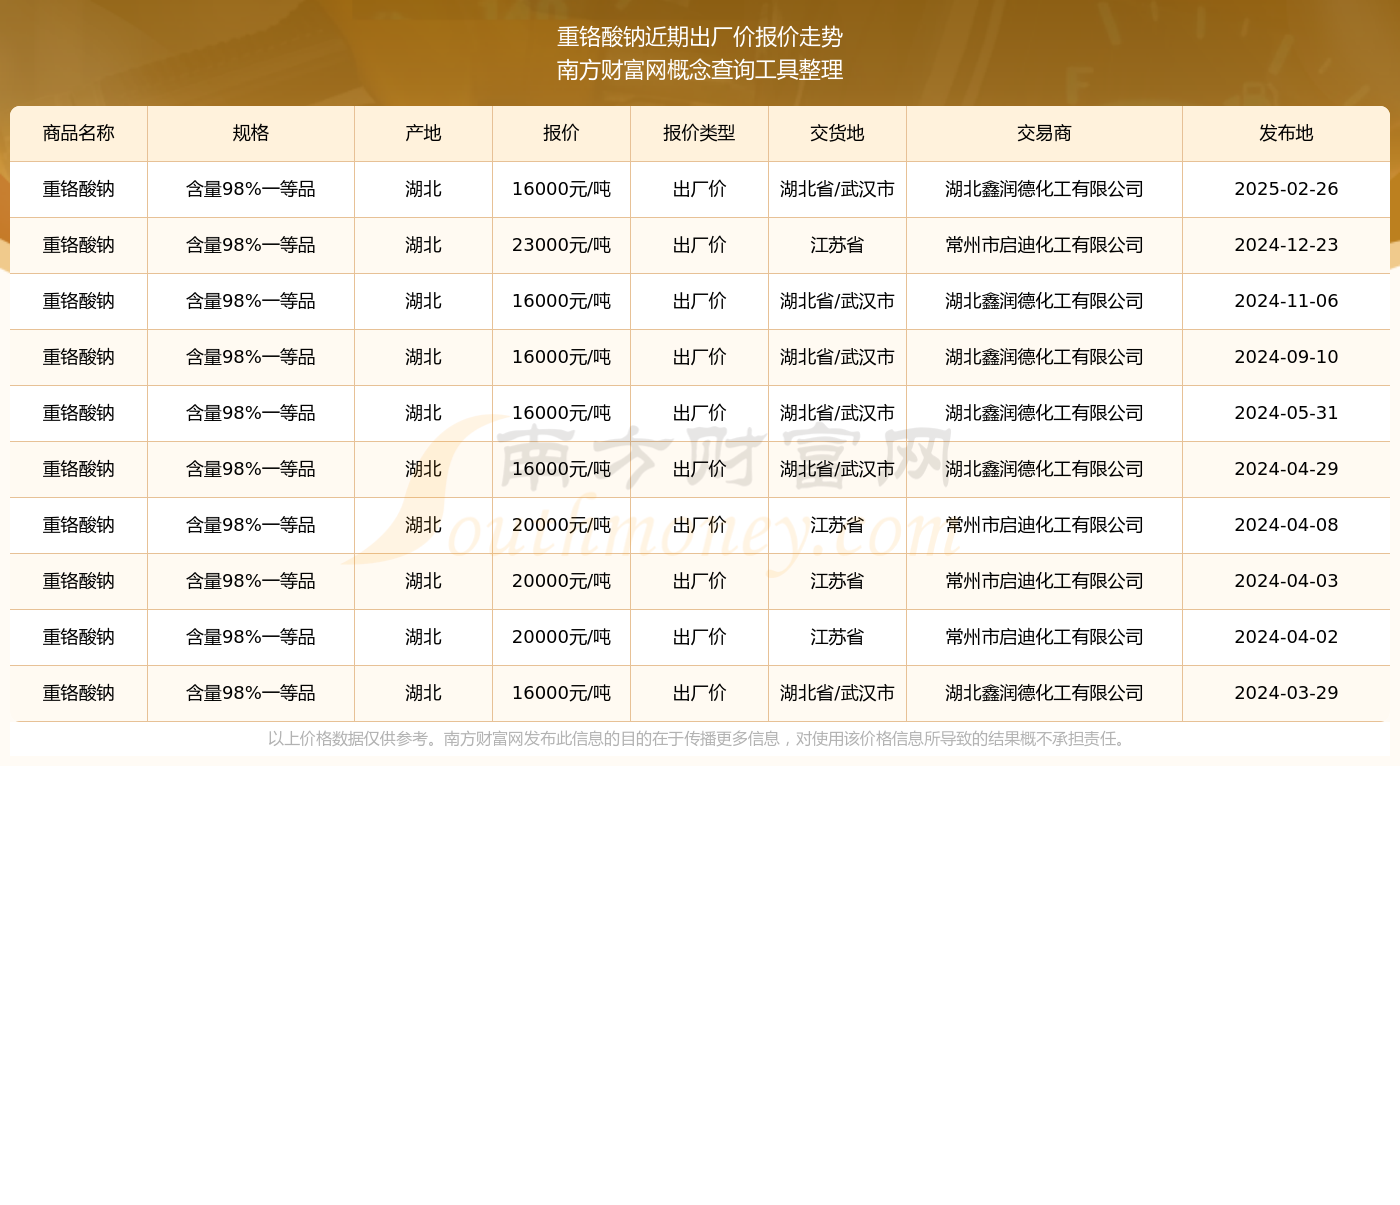Click 16000元/吨 price in the 2025-02-26 row
This screenshot has height=1205, width=1400.
[x=562, y=190]
